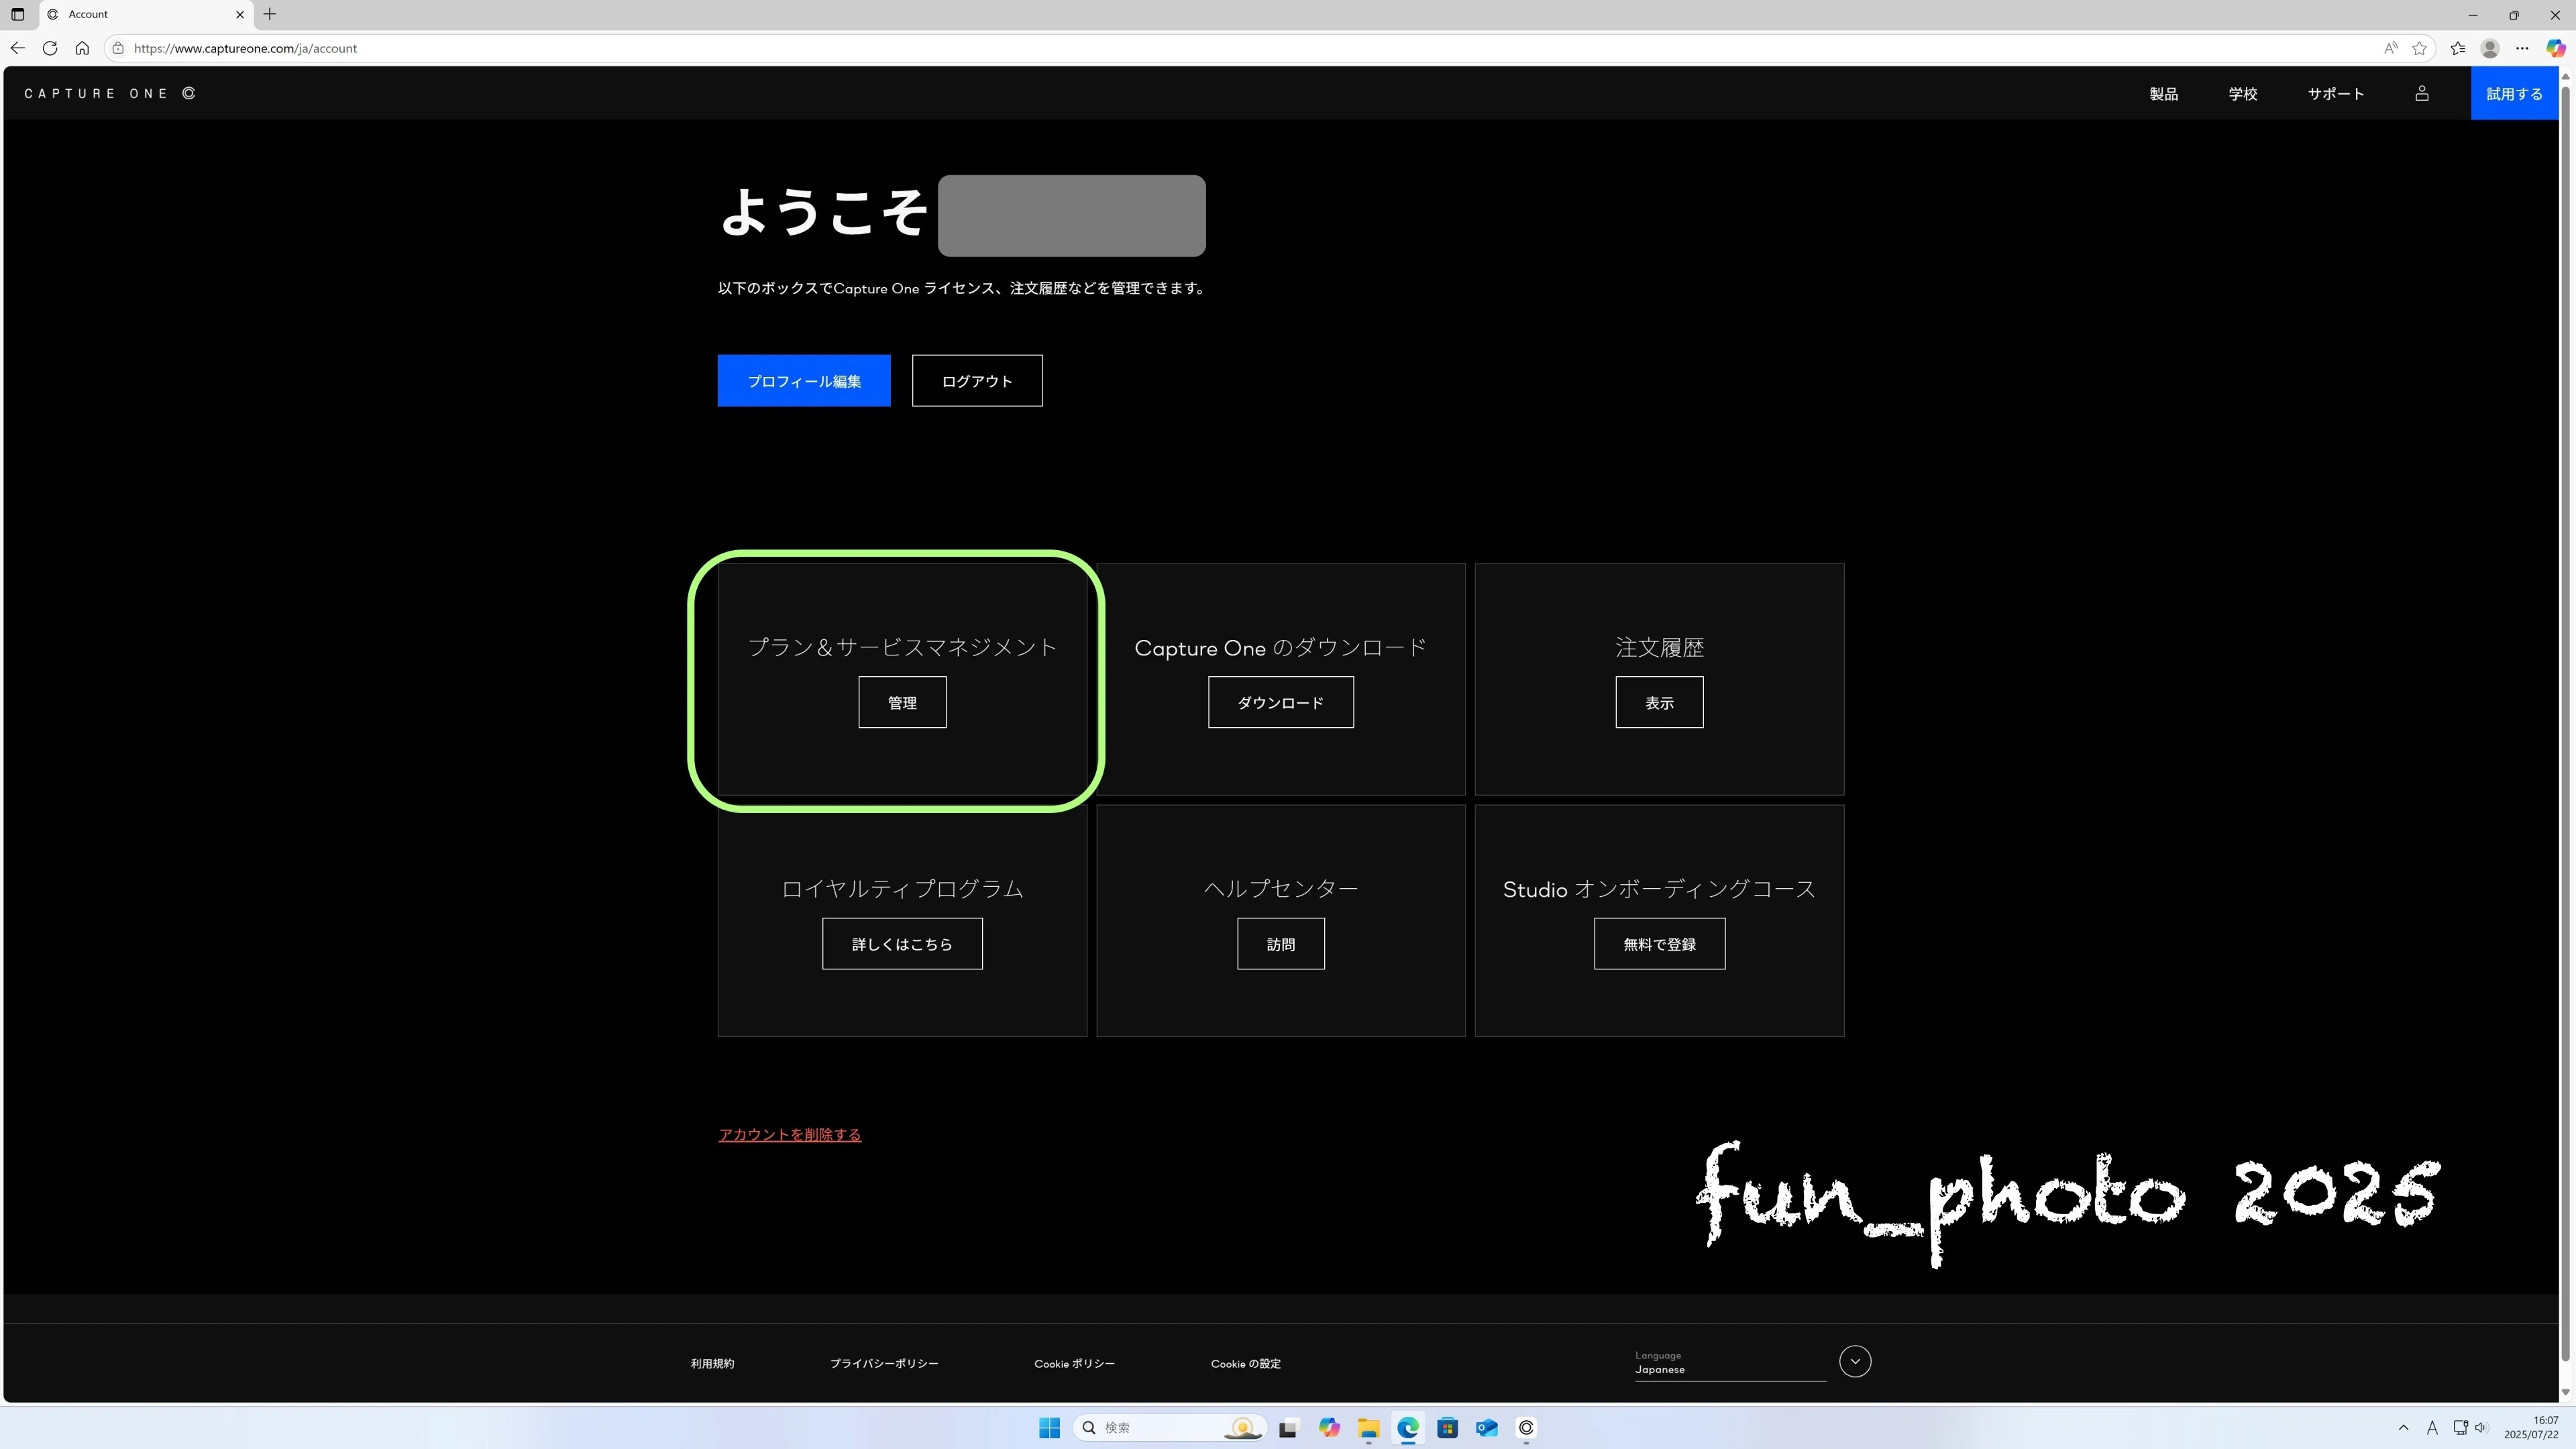This screenshot has width=2576, height=1449.
Task: Open the Cookie の設定 footer link
Action: [1245, 1364]
